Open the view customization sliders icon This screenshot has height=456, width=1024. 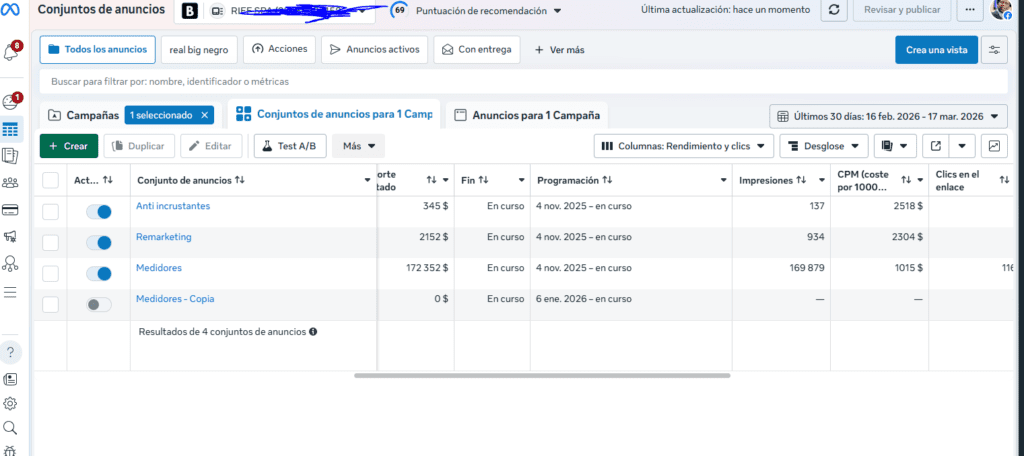coord(994,50)
